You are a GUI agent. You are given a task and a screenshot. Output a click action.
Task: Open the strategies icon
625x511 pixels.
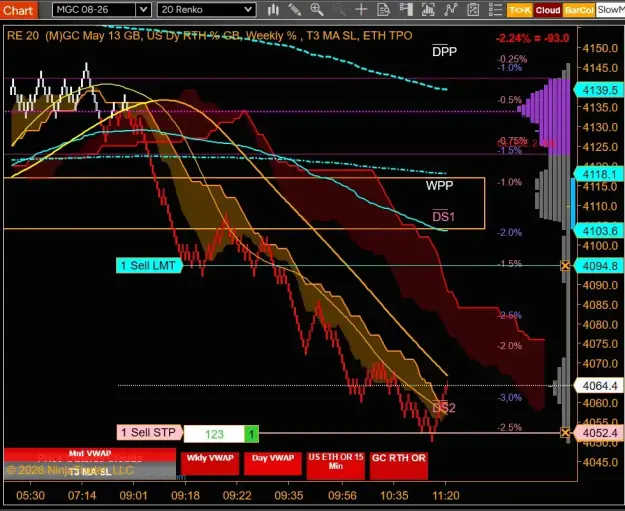click(x=473, y=10)
